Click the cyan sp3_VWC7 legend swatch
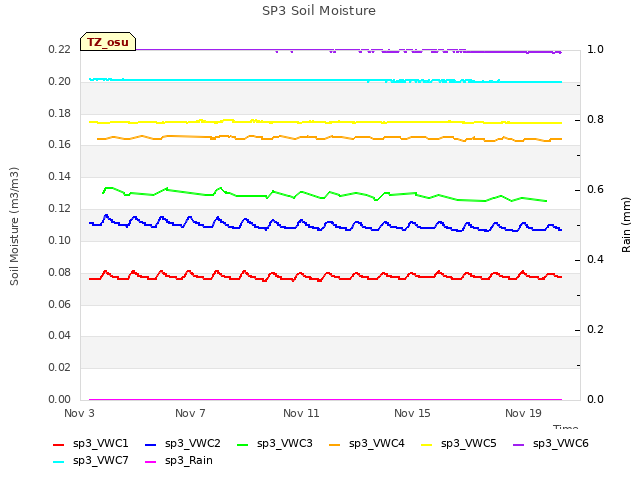The image size is (640, 480). [59, 462]
